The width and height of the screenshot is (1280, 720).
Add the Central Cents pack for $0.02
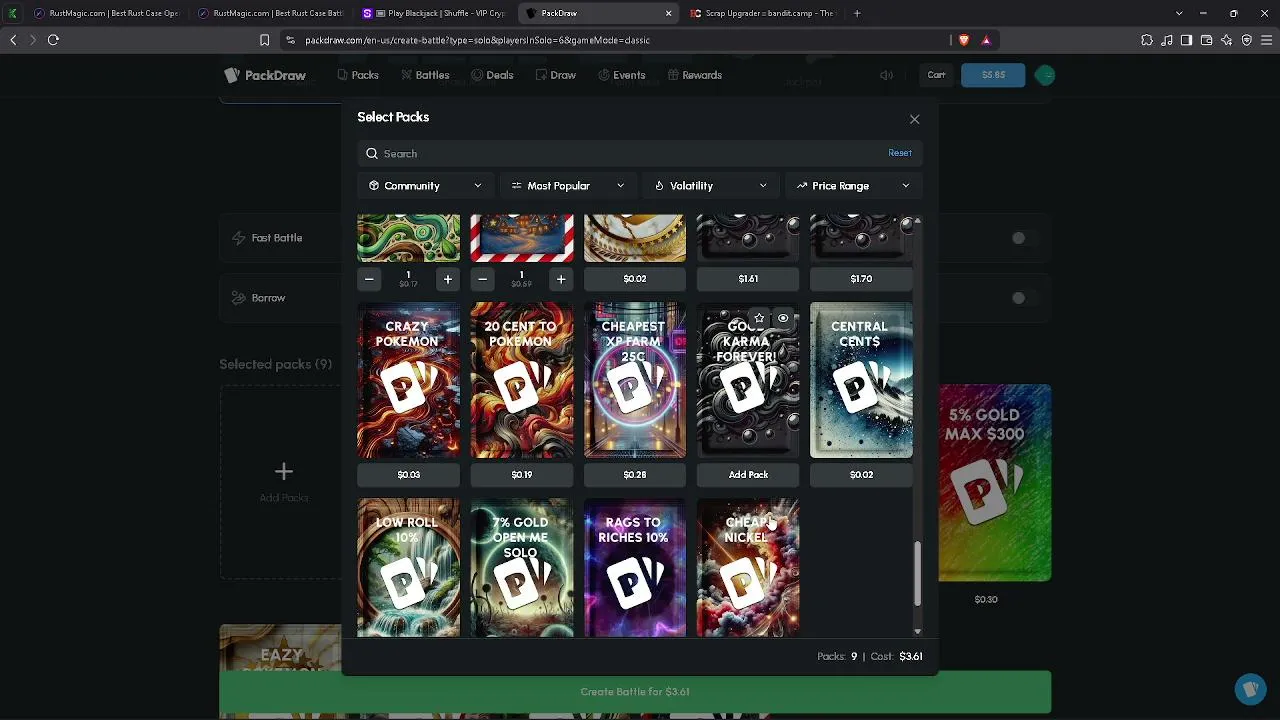[861, 475]
